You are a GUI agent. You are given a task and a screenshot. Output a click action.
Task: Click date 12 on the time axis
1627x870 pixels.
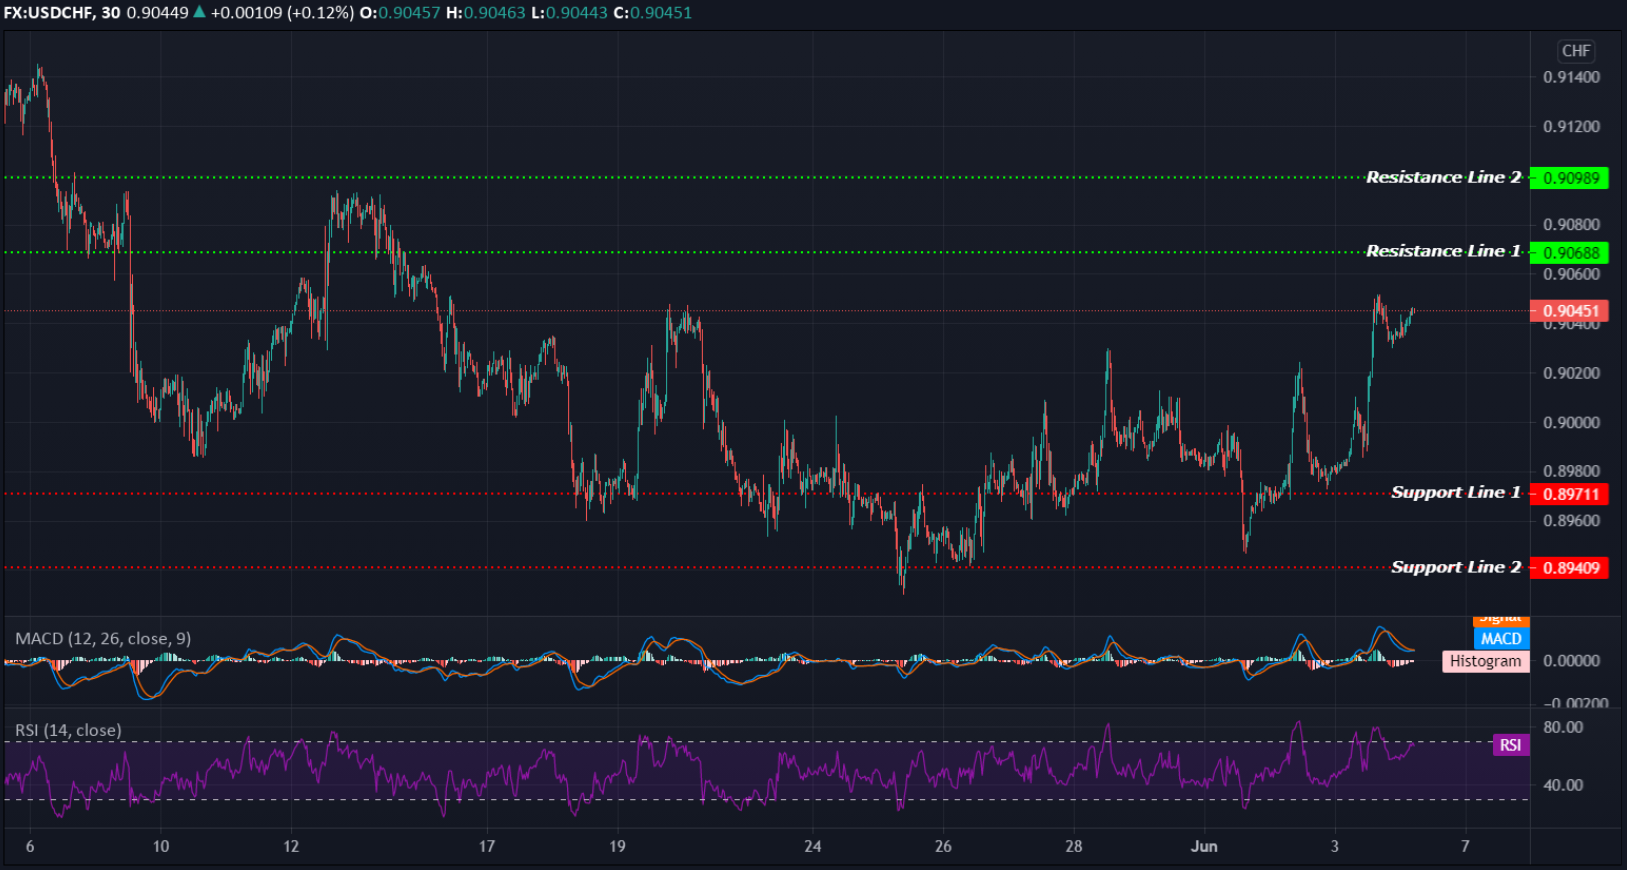pos(291,846)
